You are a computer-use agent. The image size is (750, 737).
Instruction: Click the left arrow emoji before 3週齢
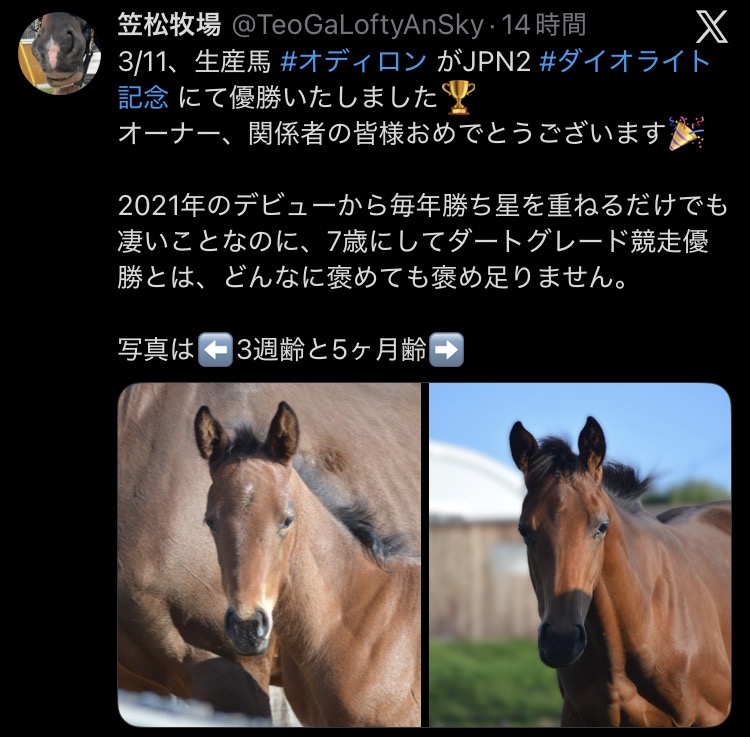pos(215,350)
